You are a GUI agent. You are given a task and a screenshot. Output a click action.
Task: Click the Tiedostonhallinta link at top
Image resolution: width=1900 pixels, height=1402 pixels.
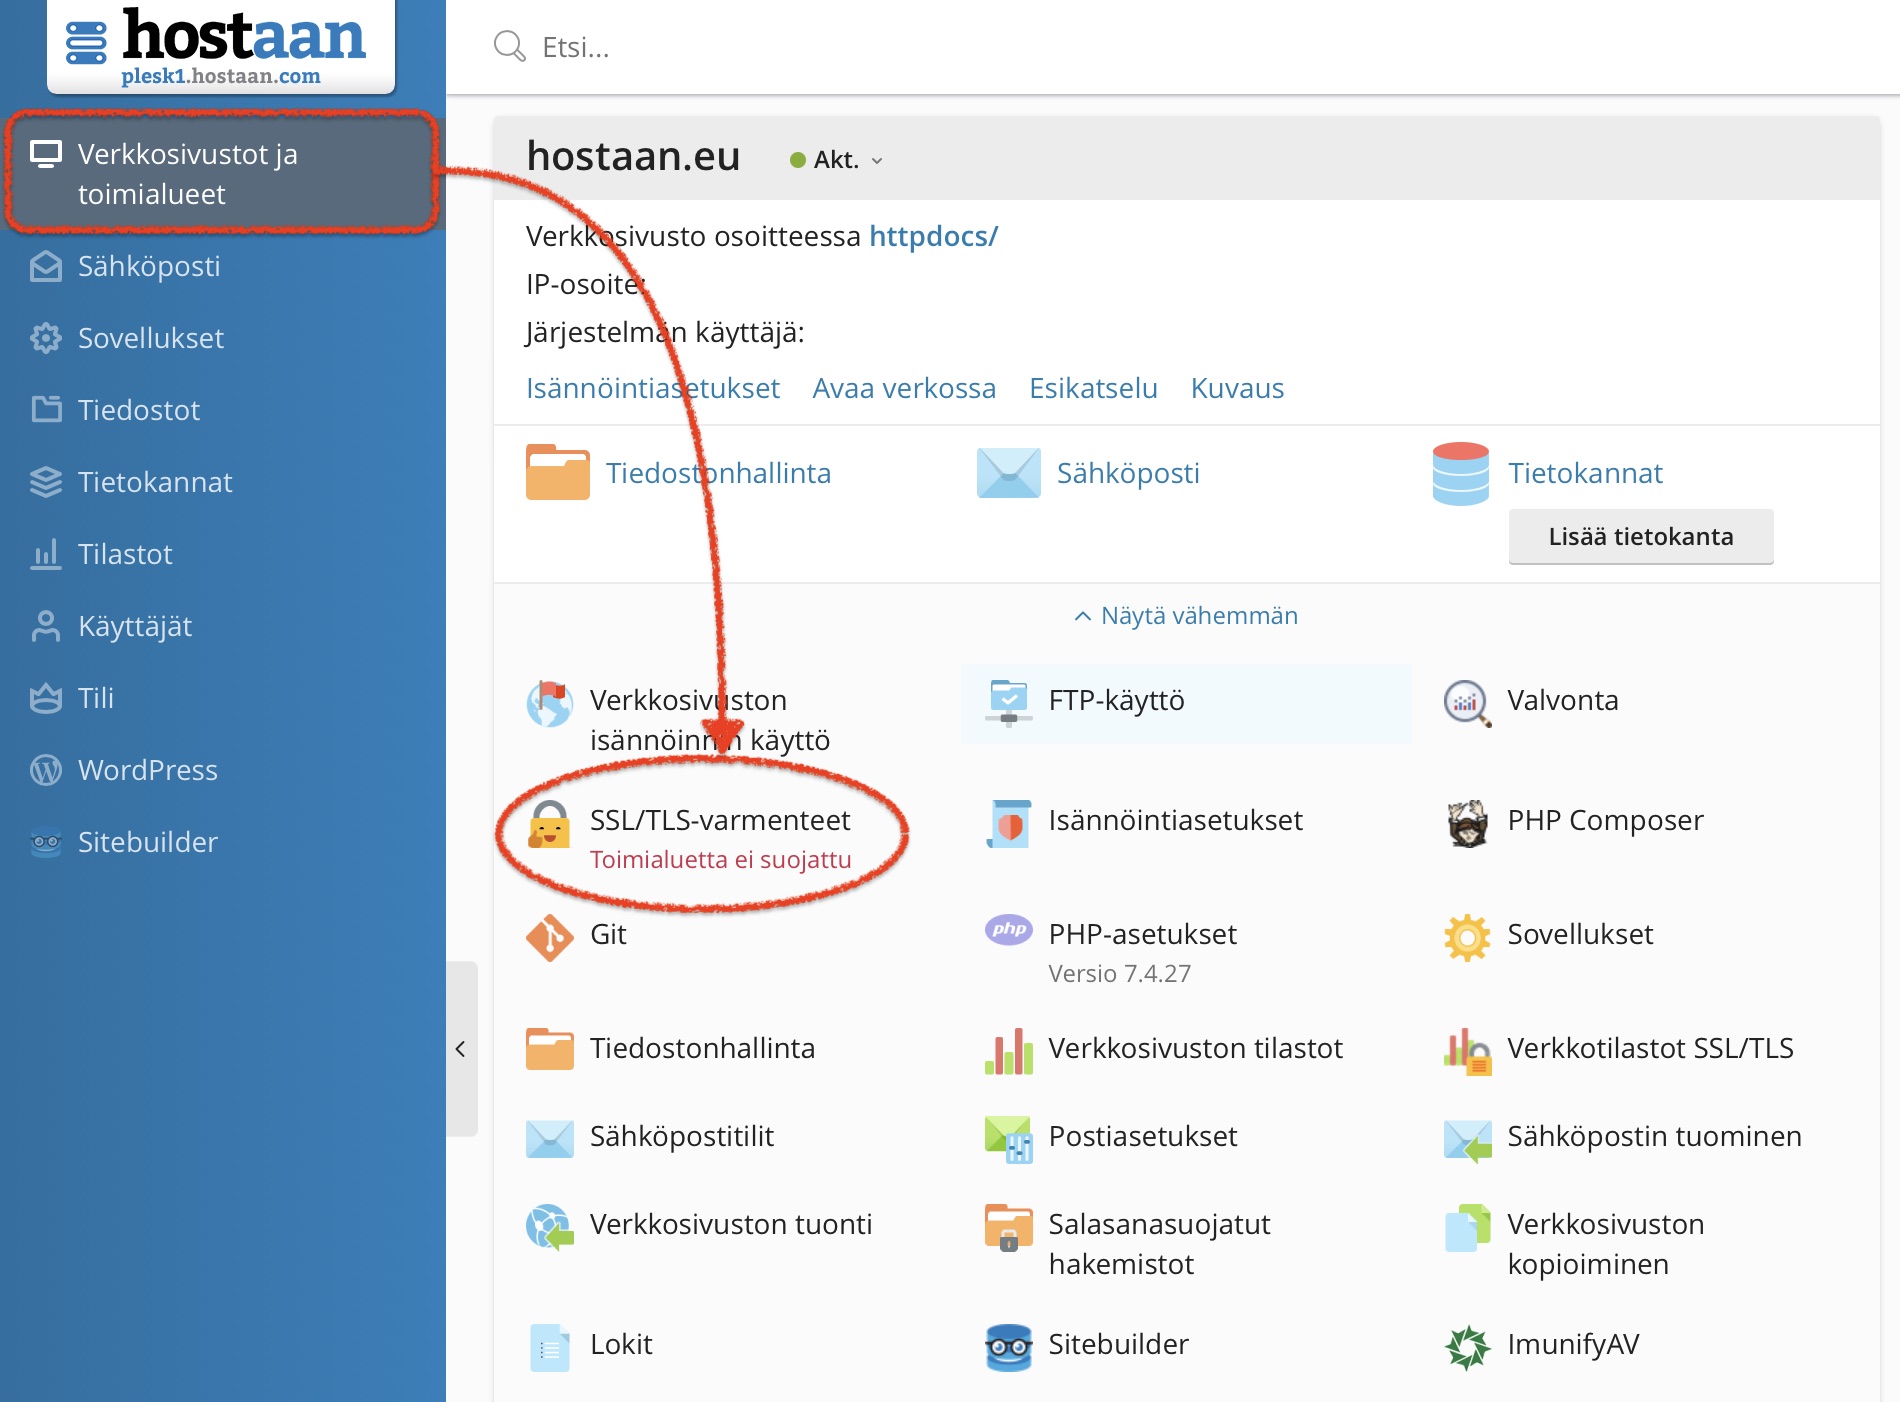718,473
